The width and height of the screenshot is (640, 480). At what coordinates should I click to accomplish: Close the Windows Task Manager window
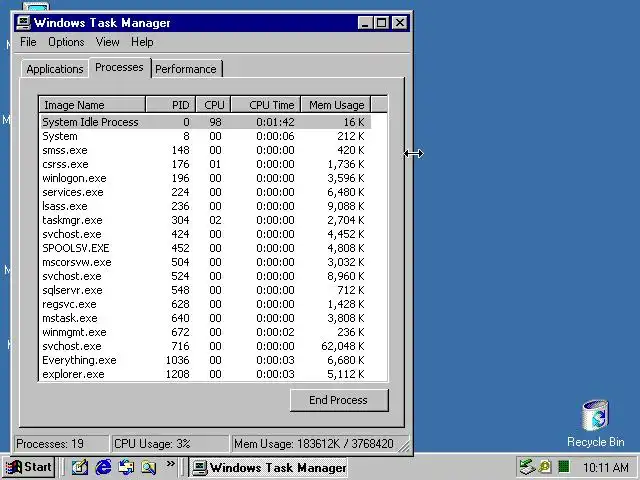pos(400,23)
